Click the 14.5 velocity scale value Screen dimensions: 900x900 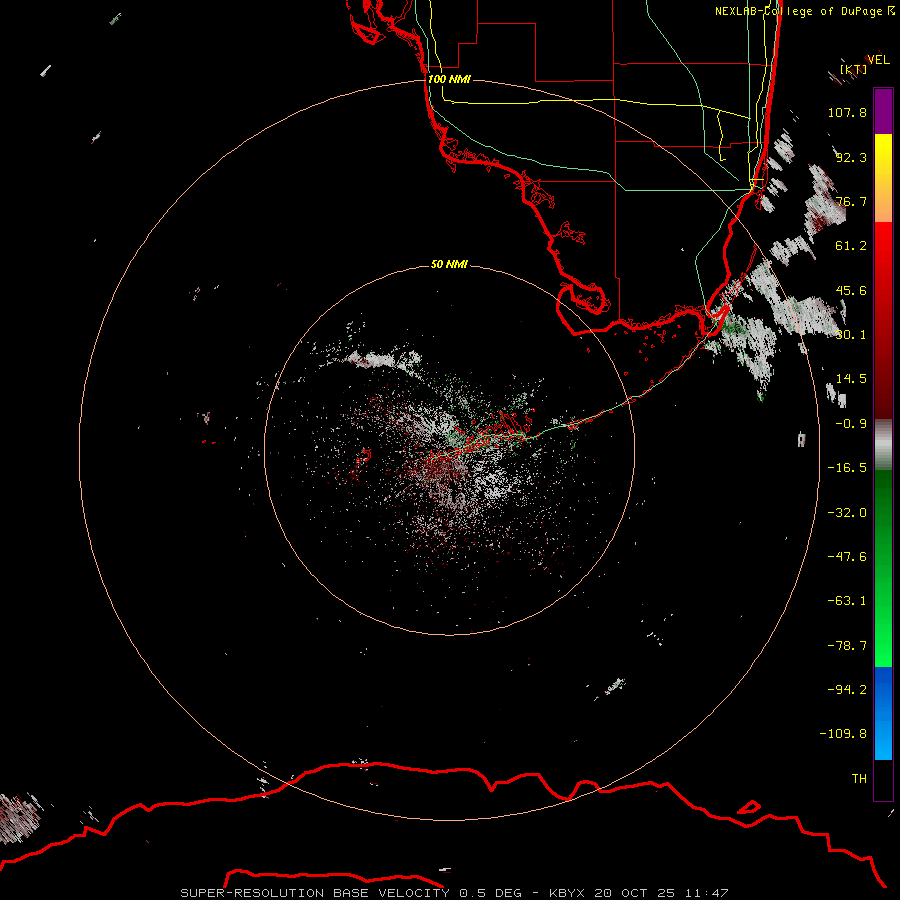pos(851,379)
